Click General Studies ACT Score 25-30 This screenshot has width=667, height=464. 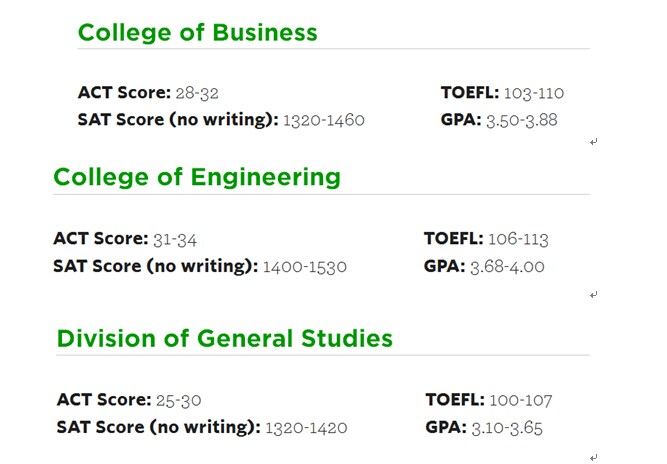pos(178,401)
